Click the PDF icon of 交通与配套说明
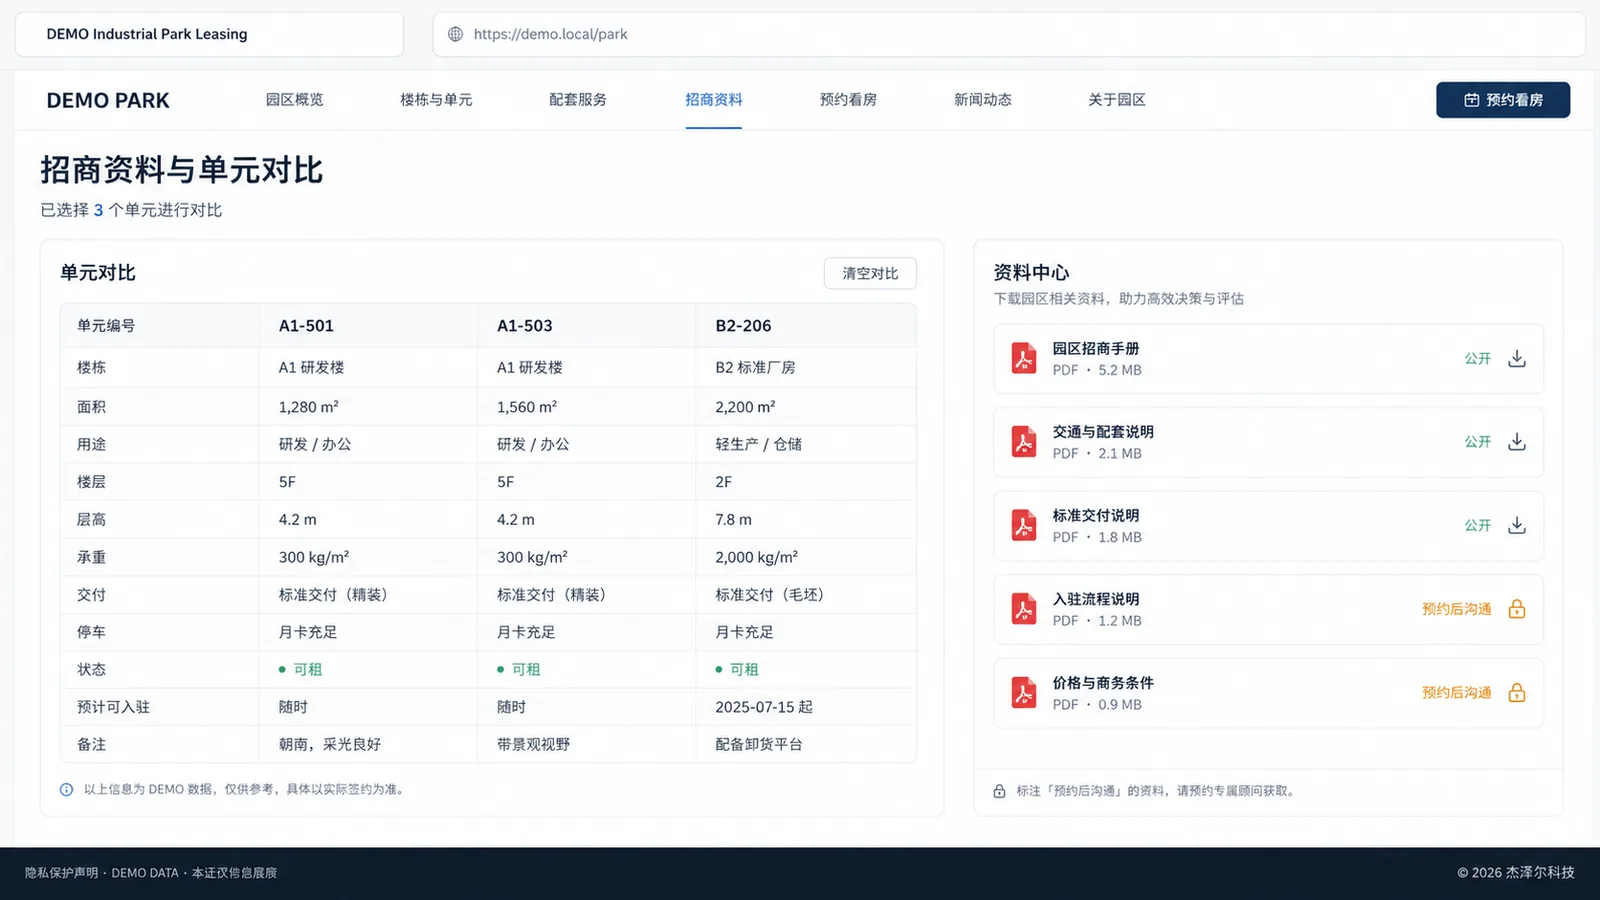Image resolution: width=1600 pixels, height=900 pixels. [x=1023, y=441]
